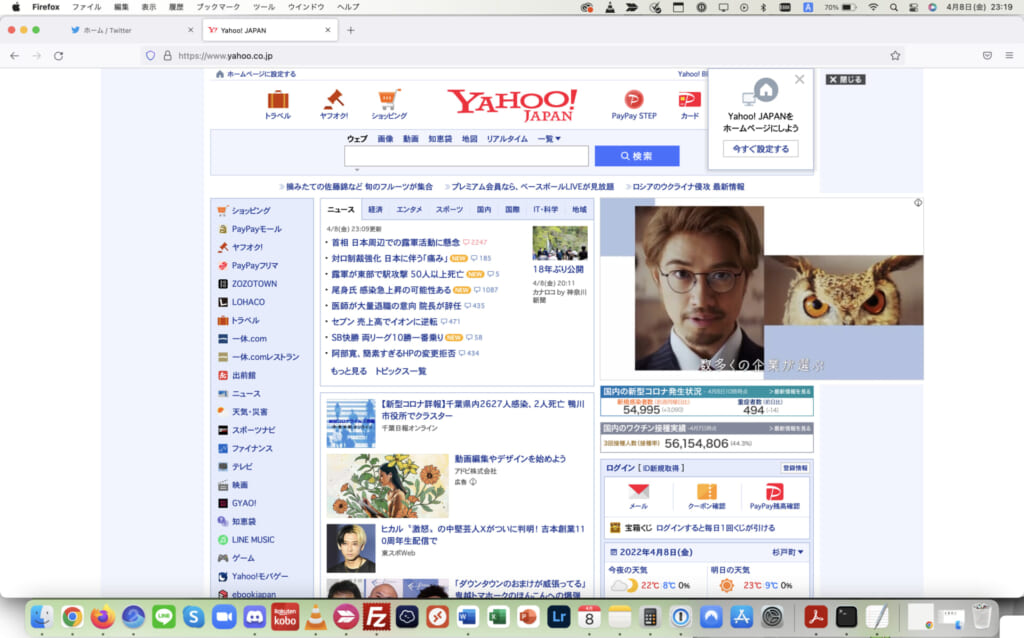Bookmark this page with the star icon

point(895,56)
